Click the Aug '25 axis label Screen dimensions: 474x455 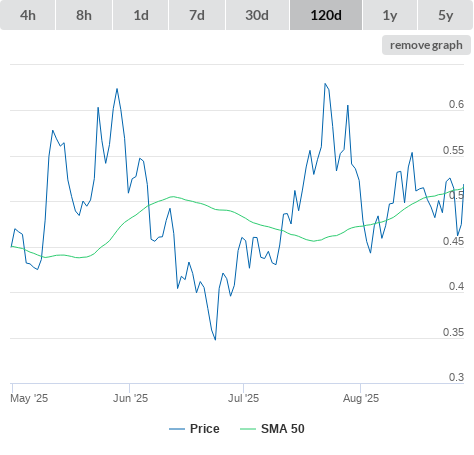pyautogui.click(x=361, y=398)
